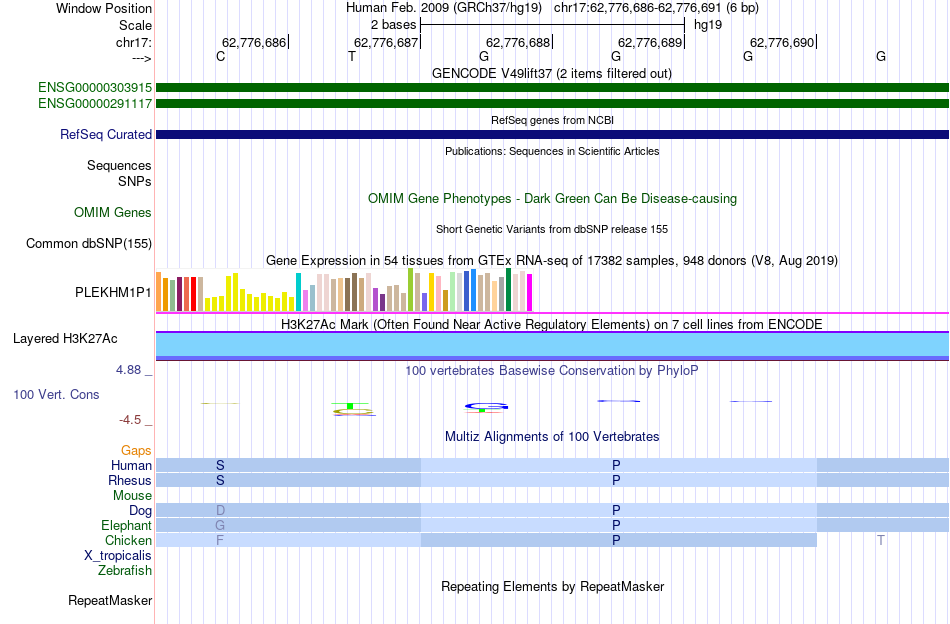The image size is (950, 624).
Task: Click the Gaps alignment label
Action: tap(136, 450)
